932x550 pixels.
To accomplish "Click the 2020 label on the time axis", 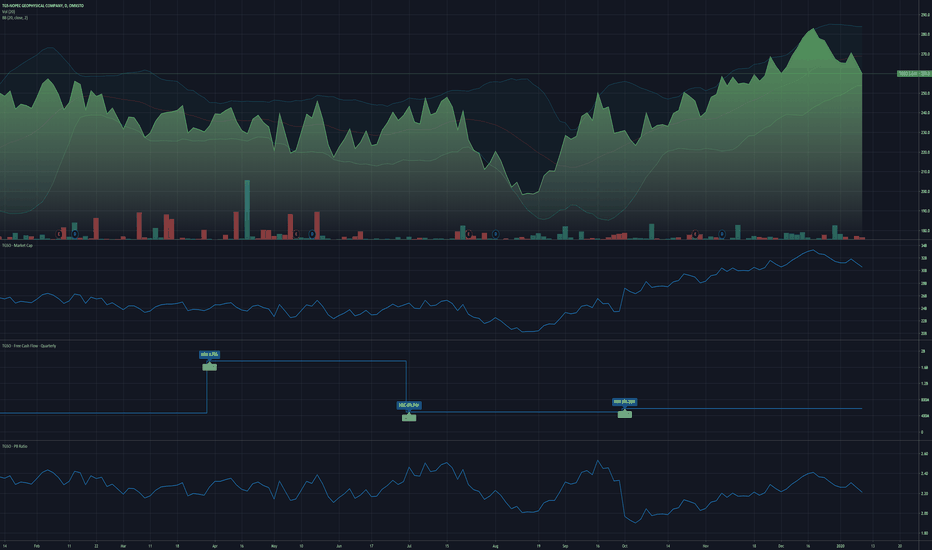I will [x=840, y=545].
